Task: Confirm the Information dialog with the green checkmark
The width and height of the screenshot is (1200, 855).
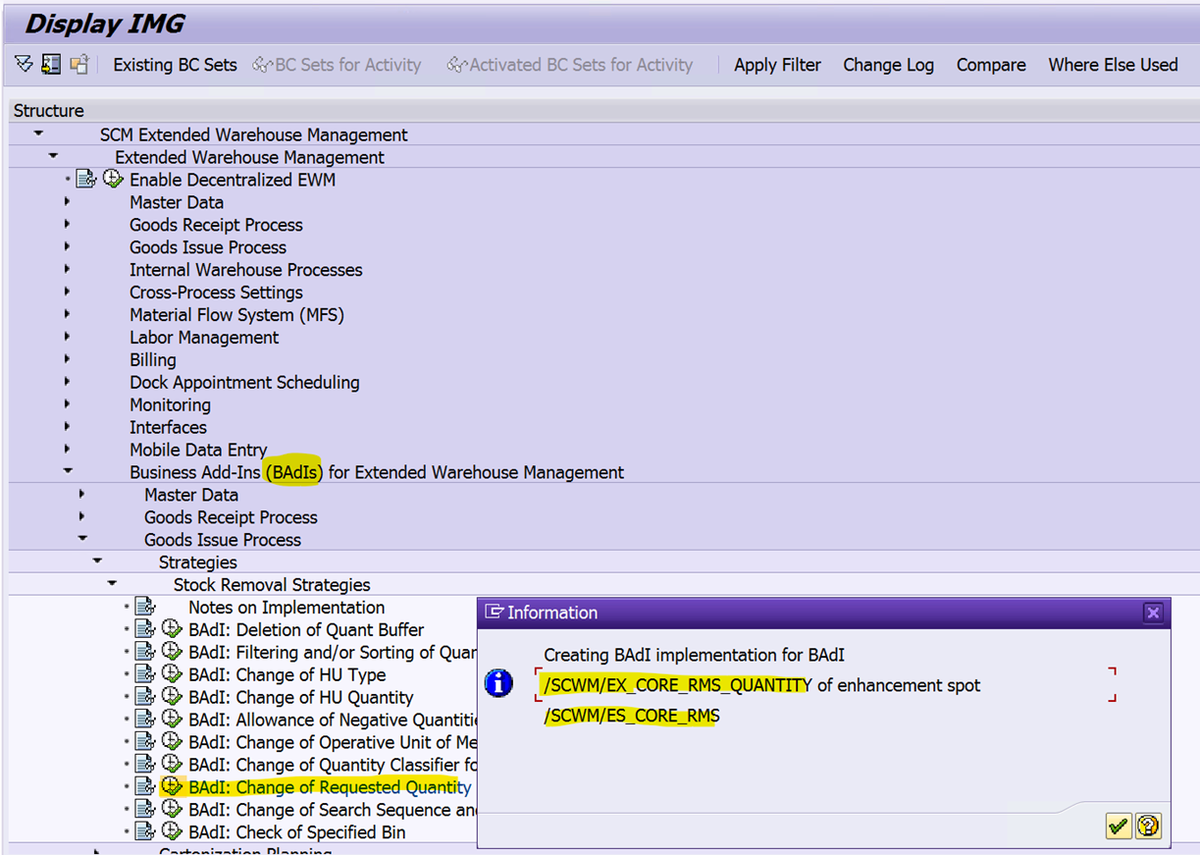Action: coord(1118,825)
